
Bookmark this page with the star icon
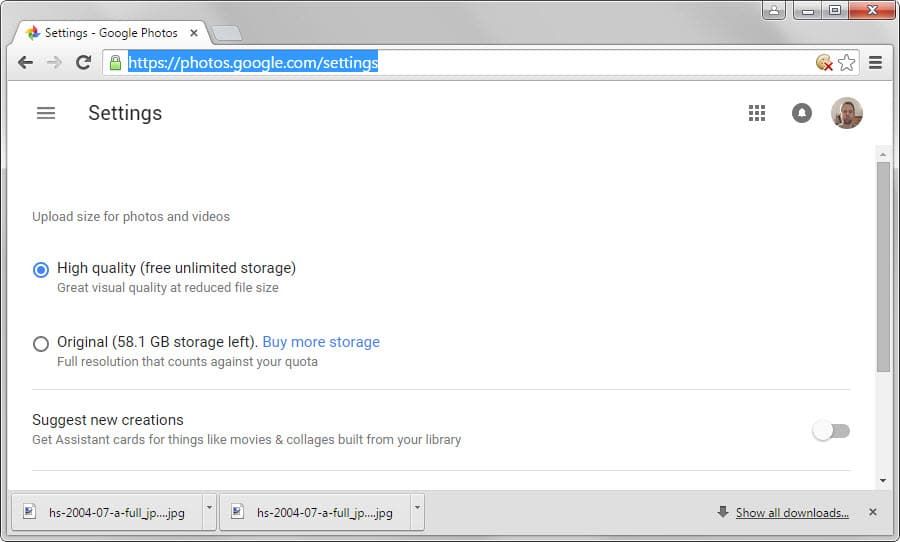tap(847, 62)
